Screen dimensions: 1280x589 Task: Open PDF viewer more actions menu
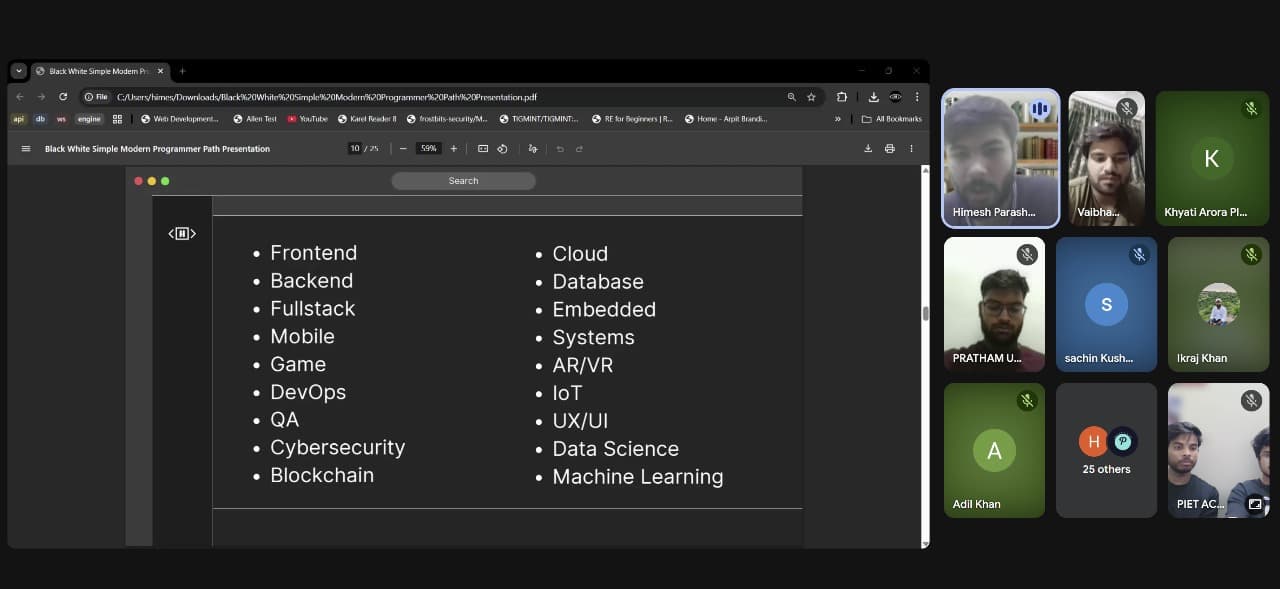click(x=911, y=148)
